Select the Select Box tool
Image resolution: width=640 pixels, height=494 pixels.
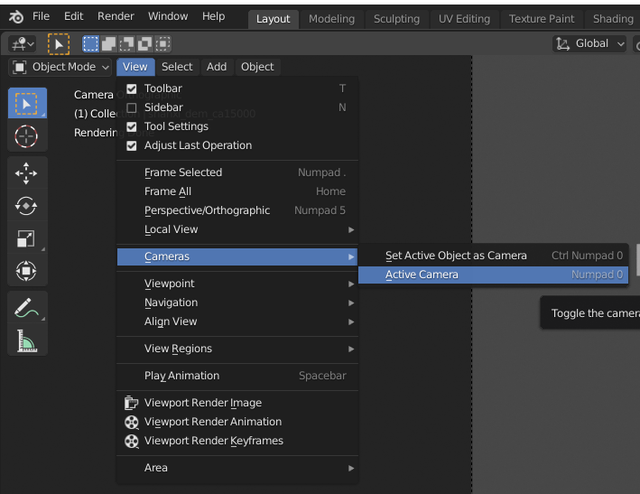pos(26,103)
